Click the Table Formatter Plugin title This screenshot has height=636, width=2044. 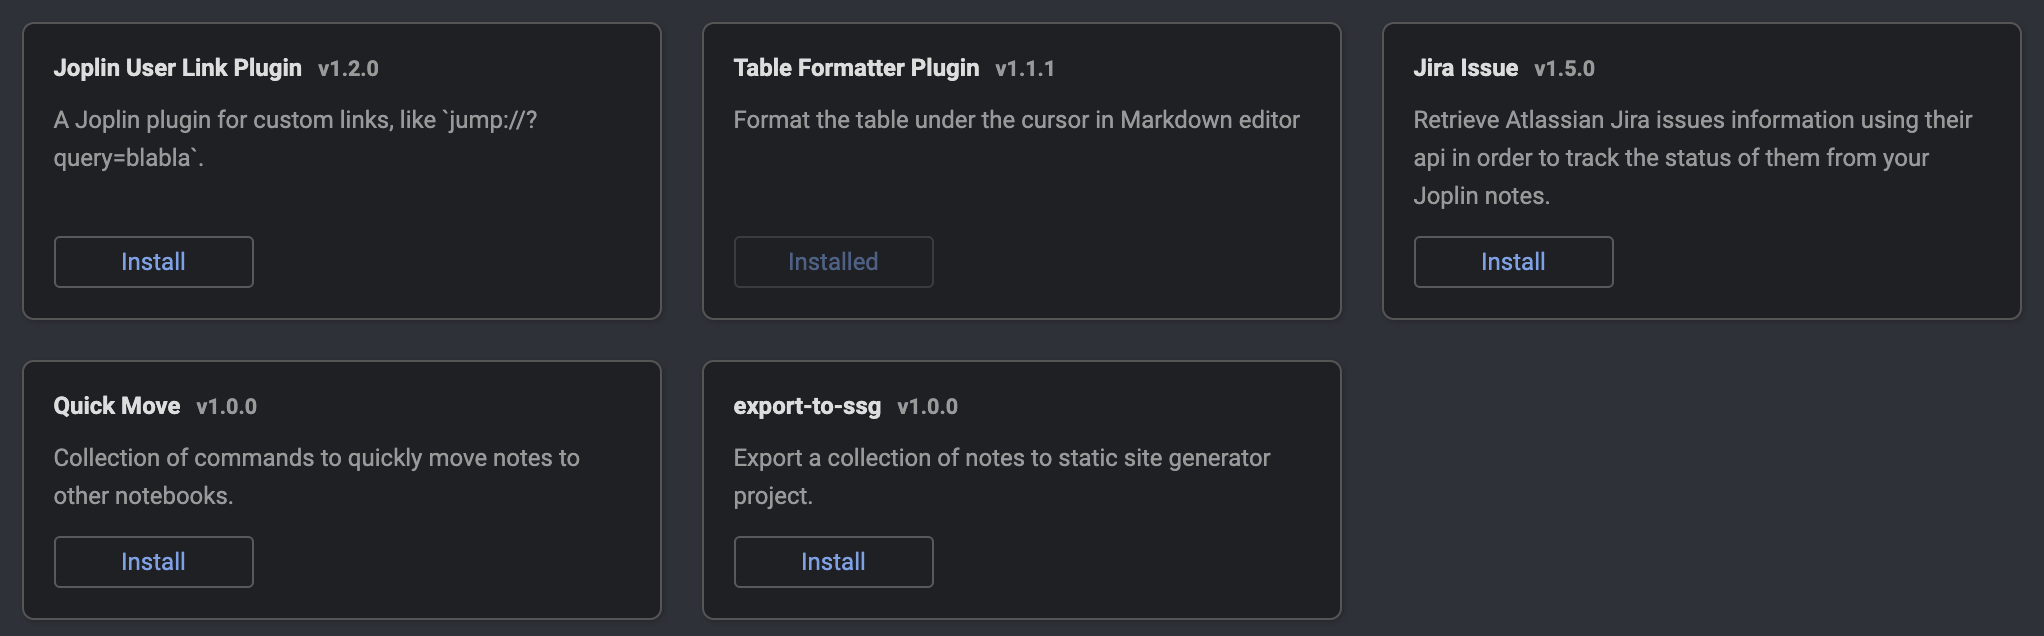[856, 68]
